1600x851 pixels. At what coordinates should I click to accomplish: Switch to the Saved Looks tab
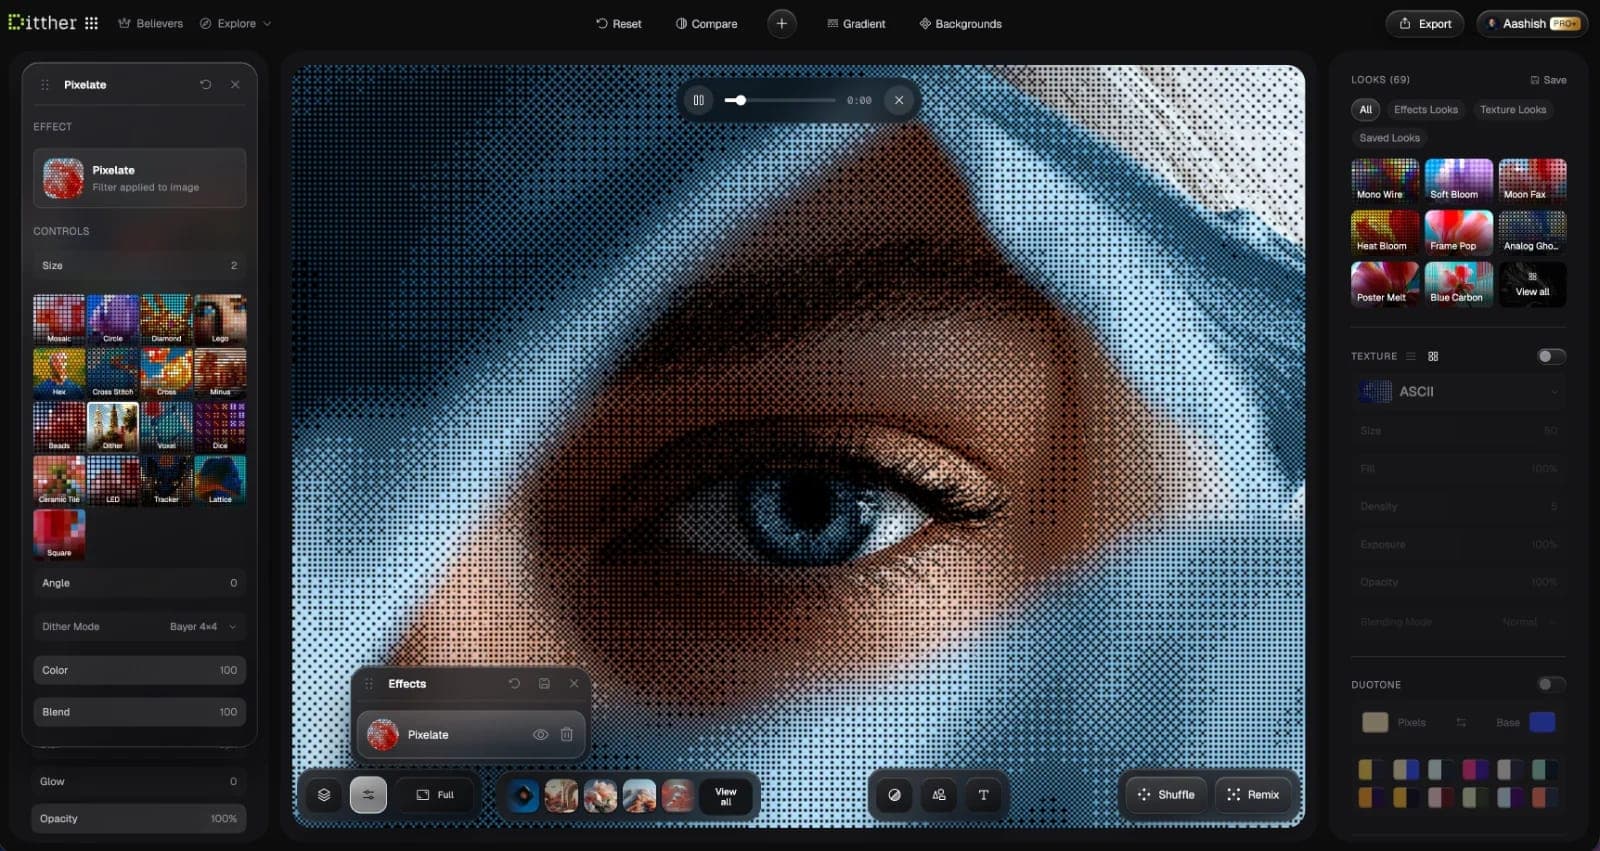coord(1389,138)
